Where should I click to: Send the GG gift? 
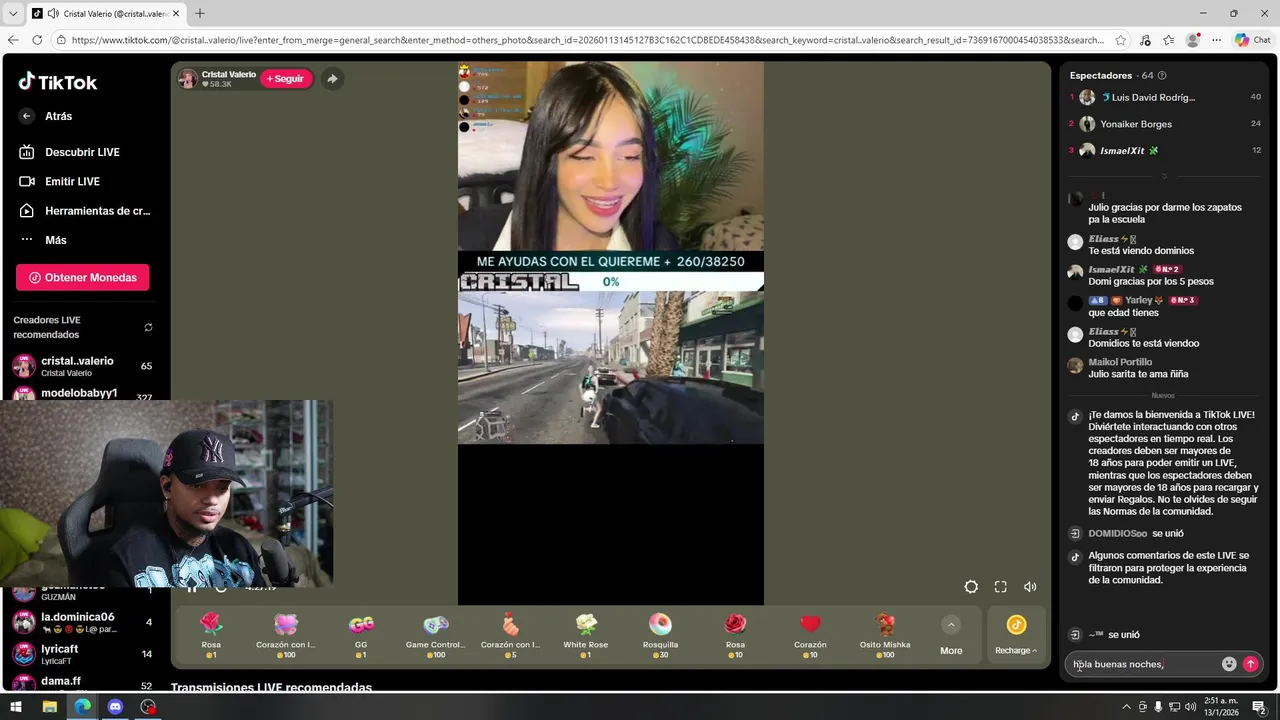click(361, 636)
